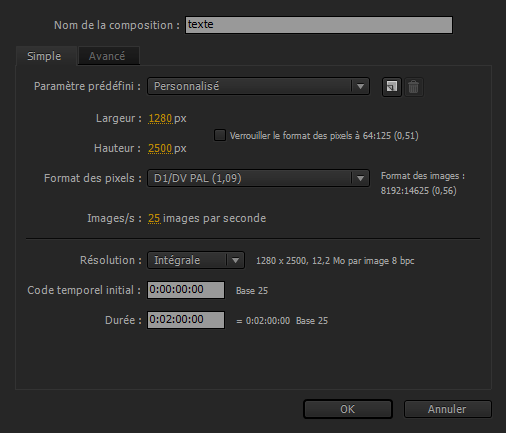
Task: Toggle the lock pixel aspect ratio checkbox
Action: coord(220,135)
